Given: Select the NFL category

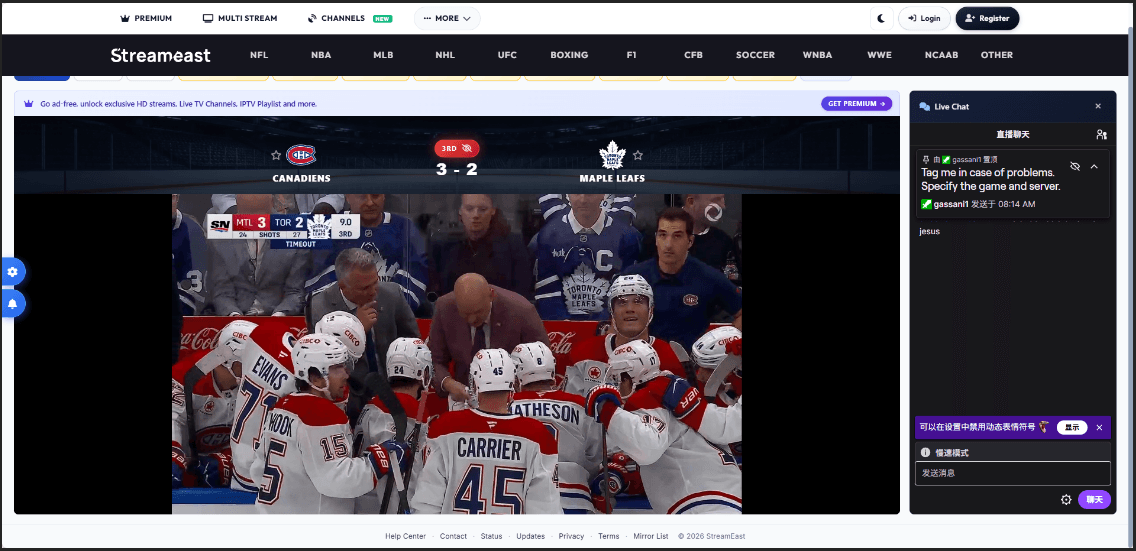Looking at the screenshot, I should pyautogui.click(x=259, y=55).
